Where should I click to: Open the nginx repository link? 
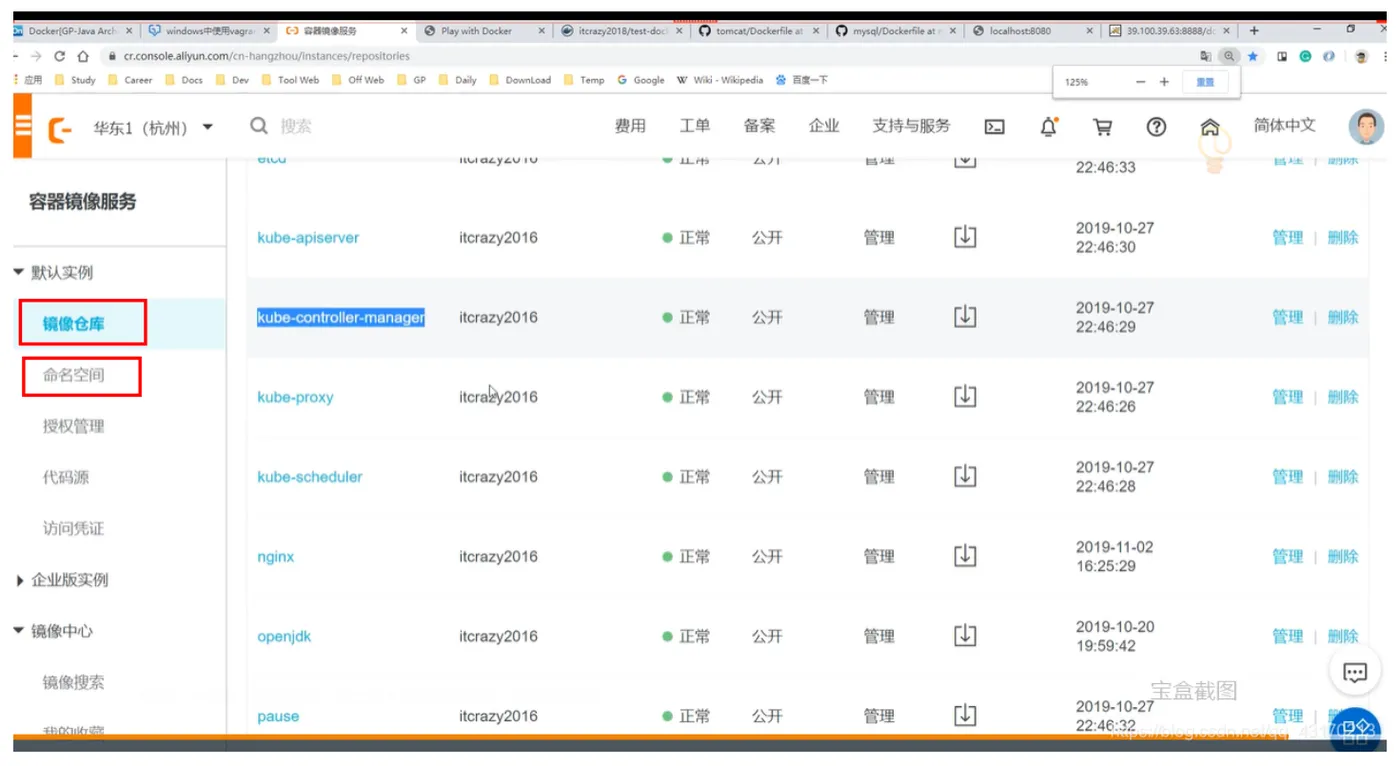tap(276, 557)
